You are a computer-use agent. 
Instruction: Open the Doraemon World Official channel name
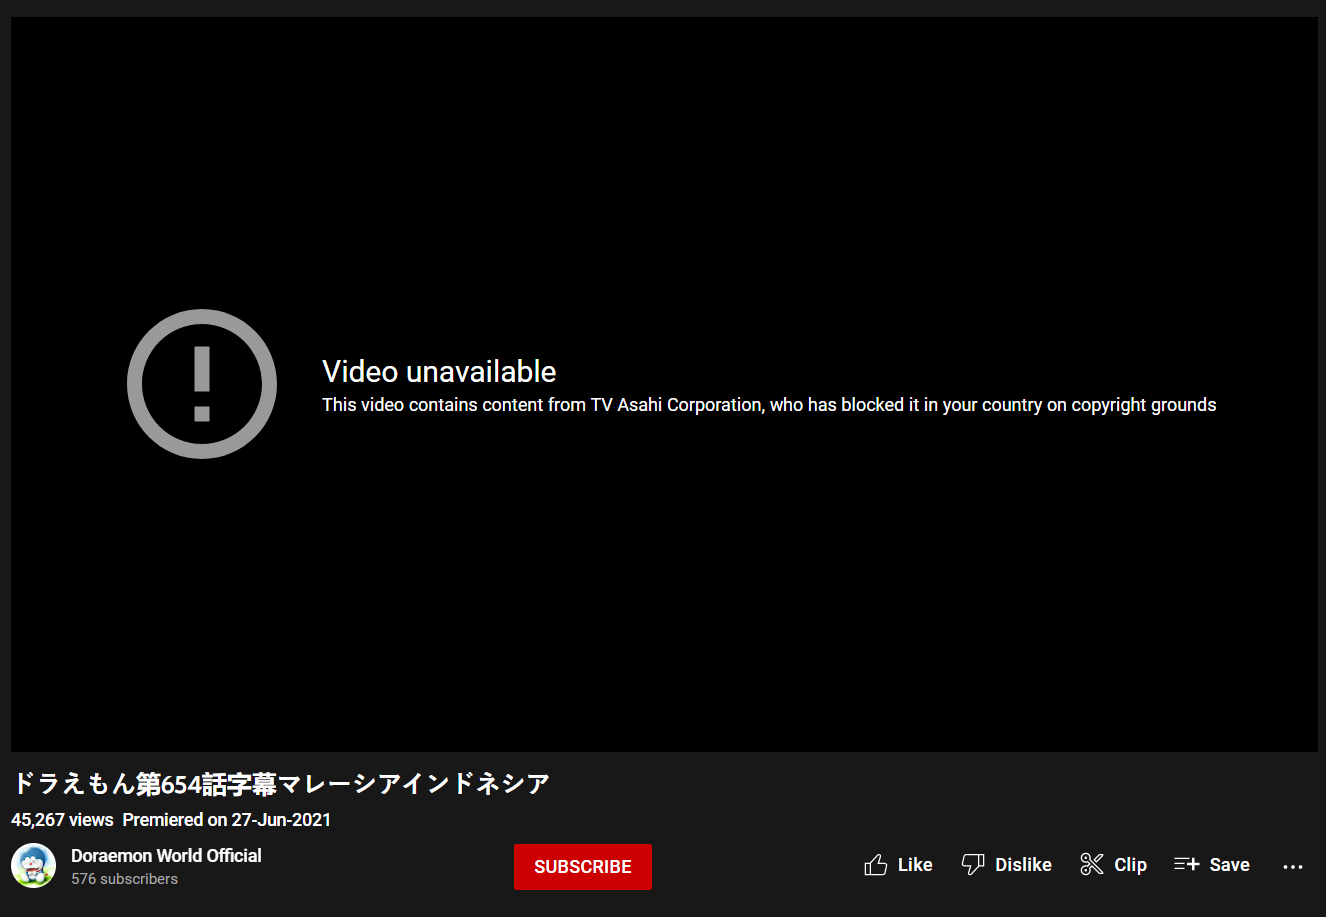[x=166, y=855]
